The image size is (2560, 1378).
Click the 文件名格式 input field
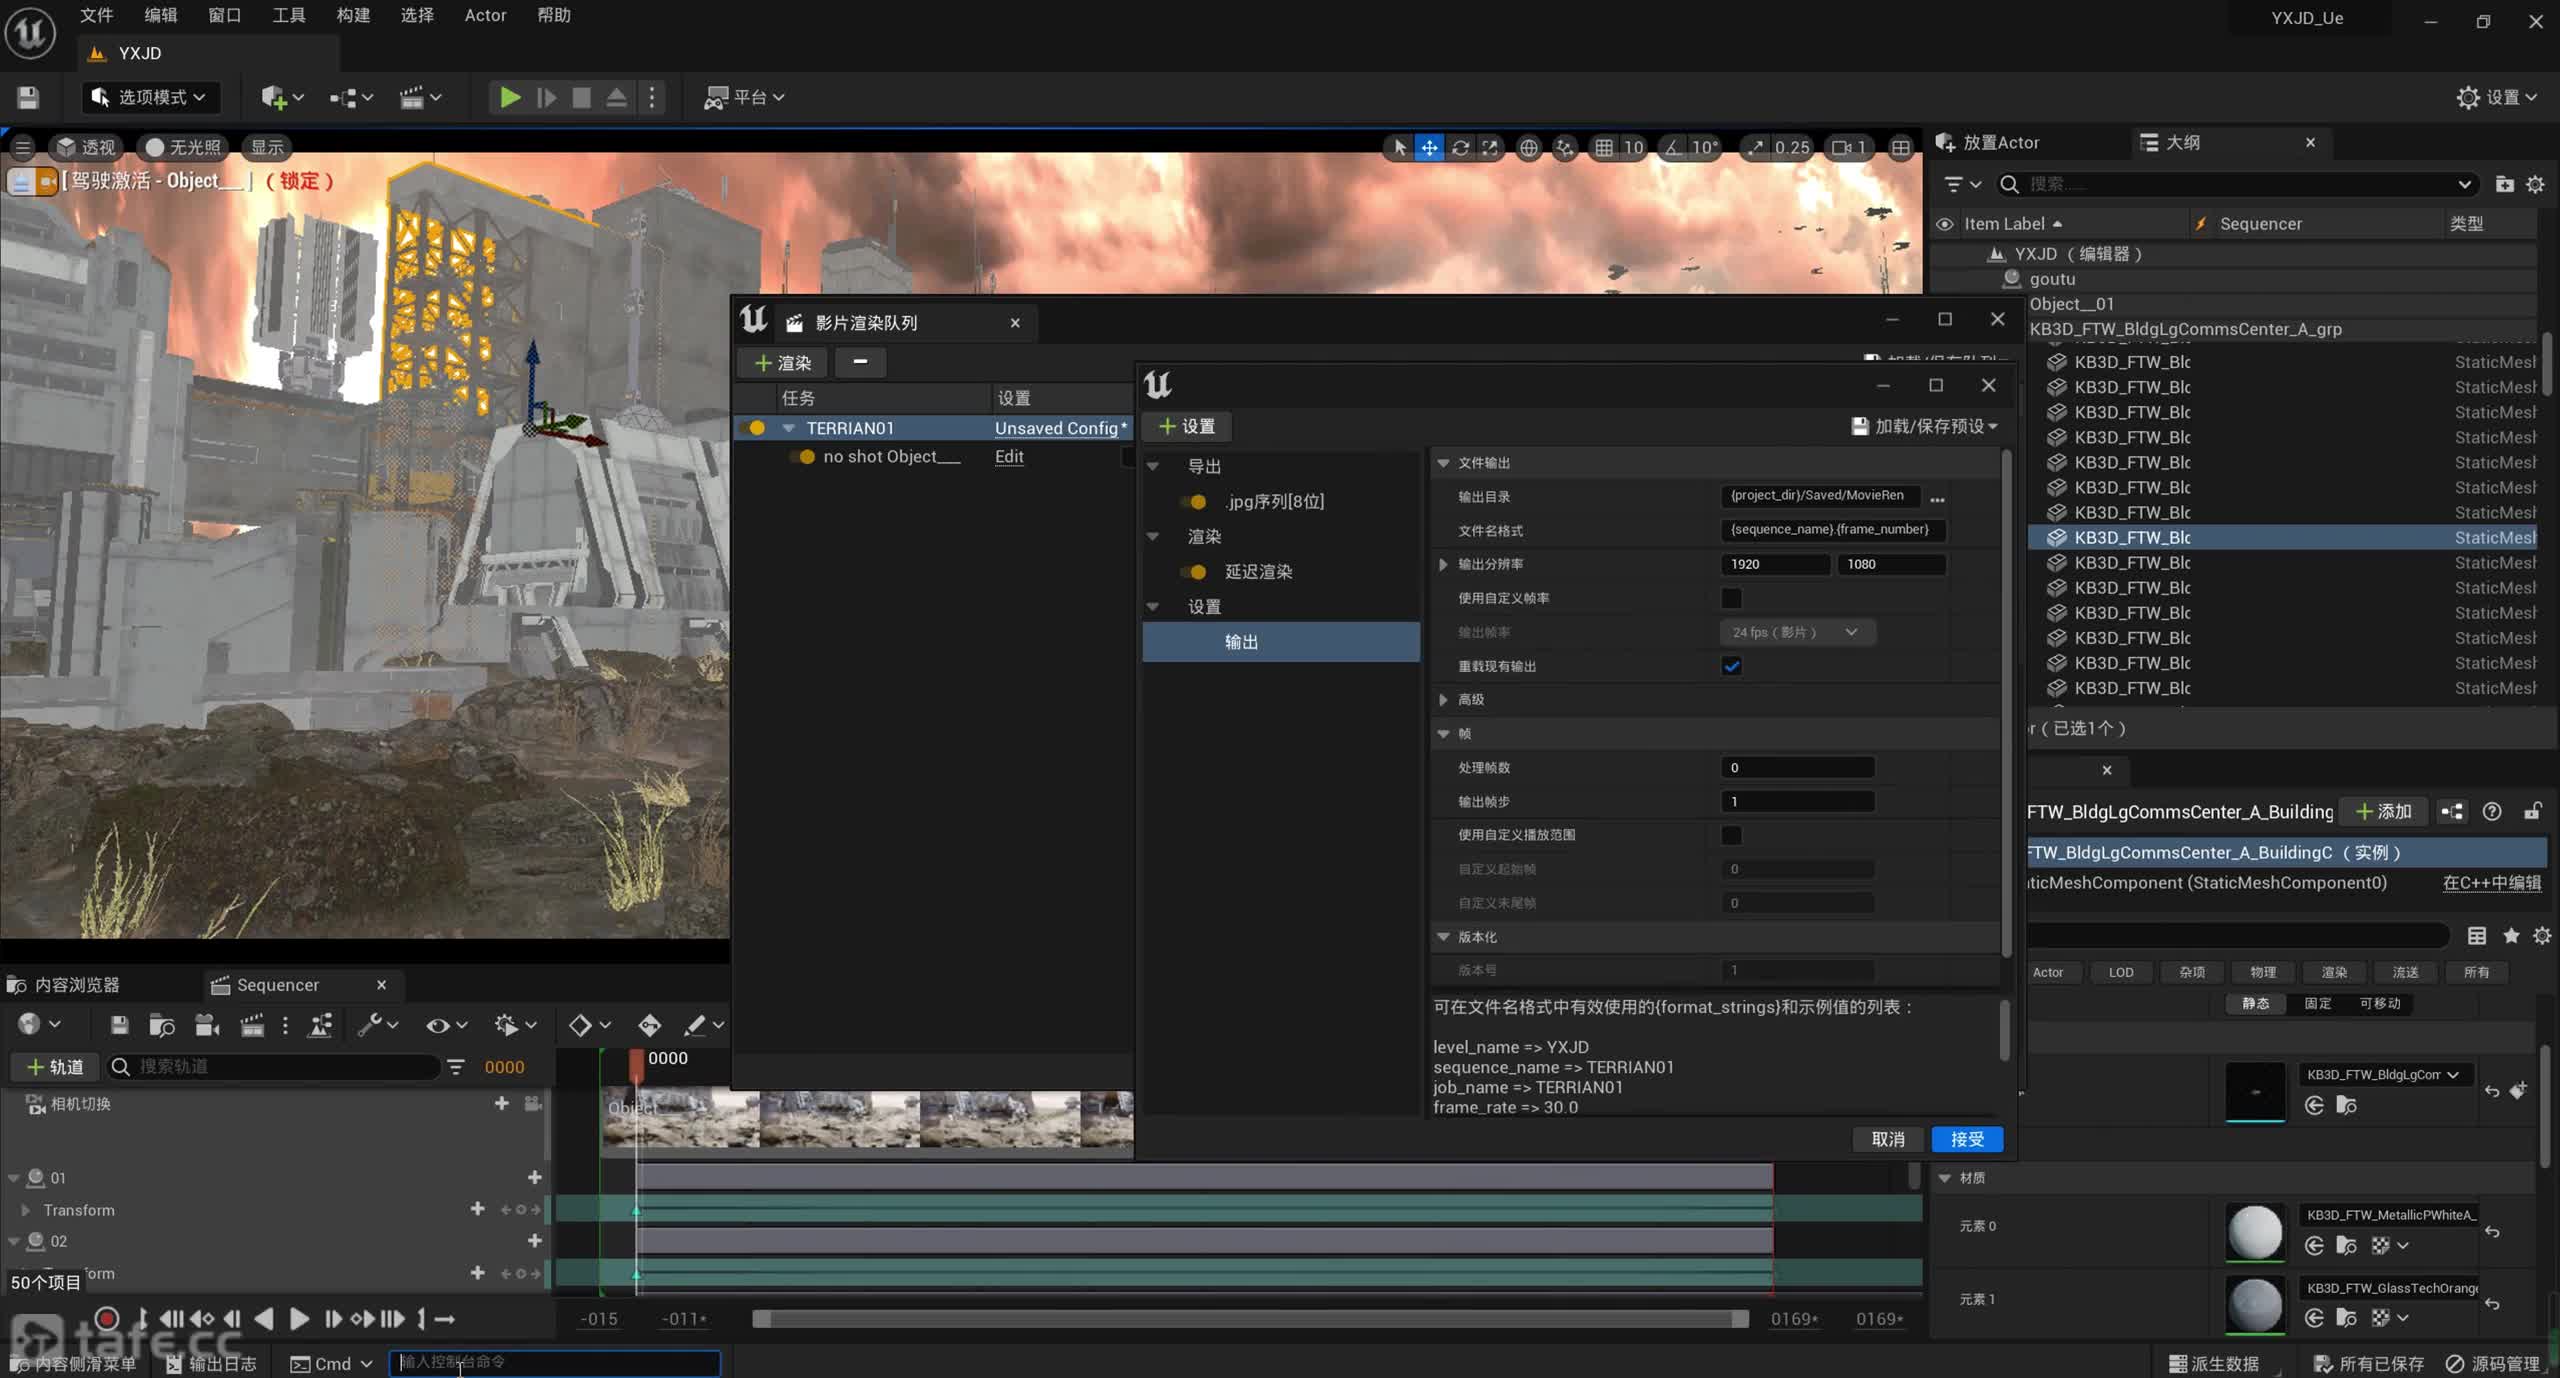pos(1833,530)
